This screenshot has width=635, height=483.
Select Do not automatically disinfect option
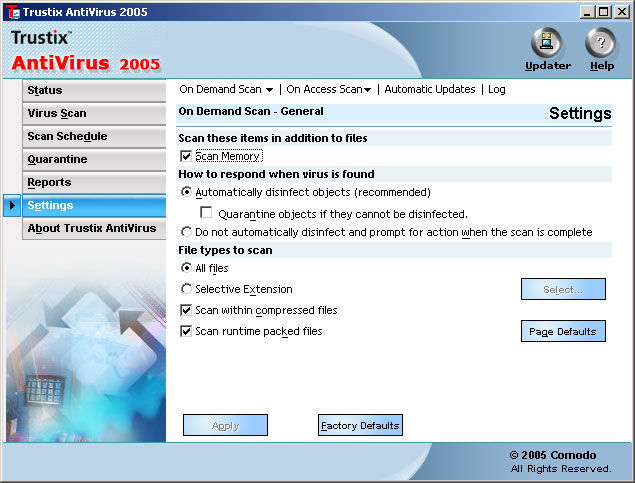point(186,232)
